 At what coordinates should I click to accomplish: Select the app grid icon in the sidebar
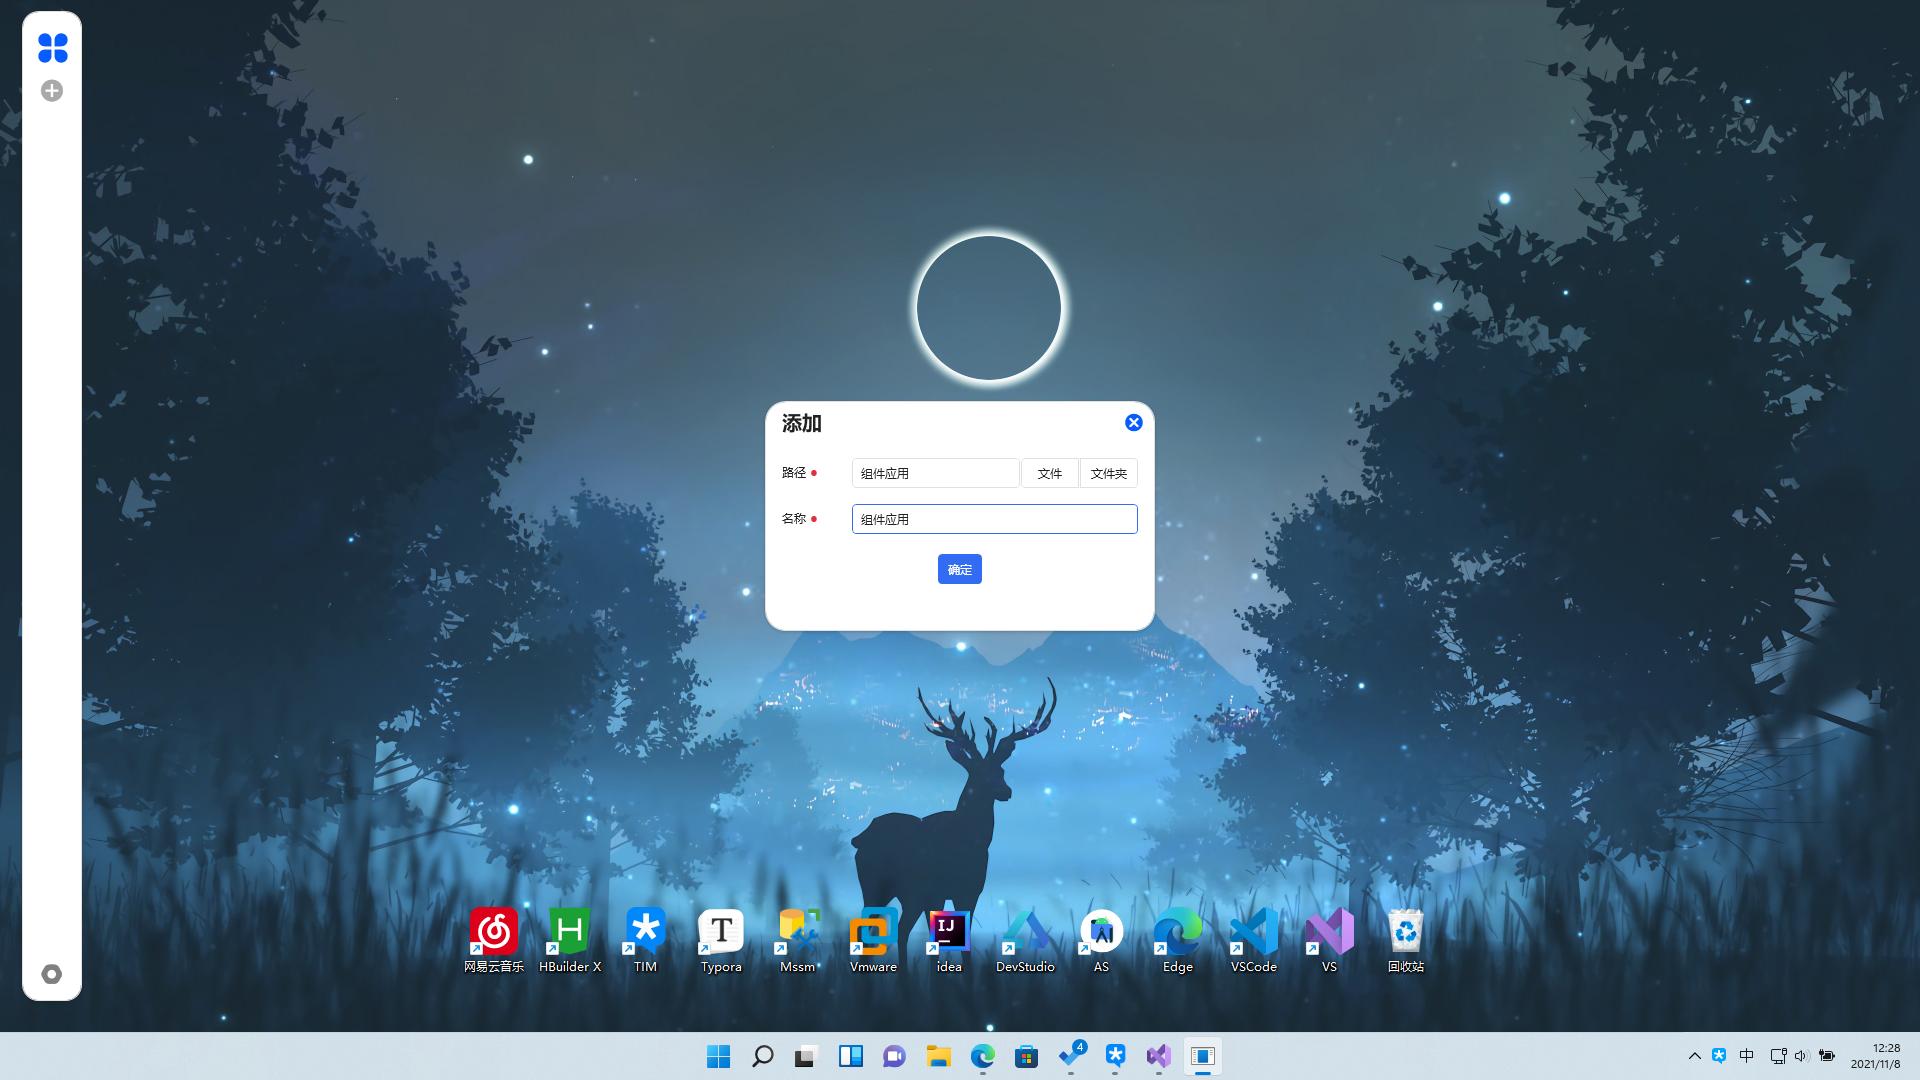tap(53, 49)
